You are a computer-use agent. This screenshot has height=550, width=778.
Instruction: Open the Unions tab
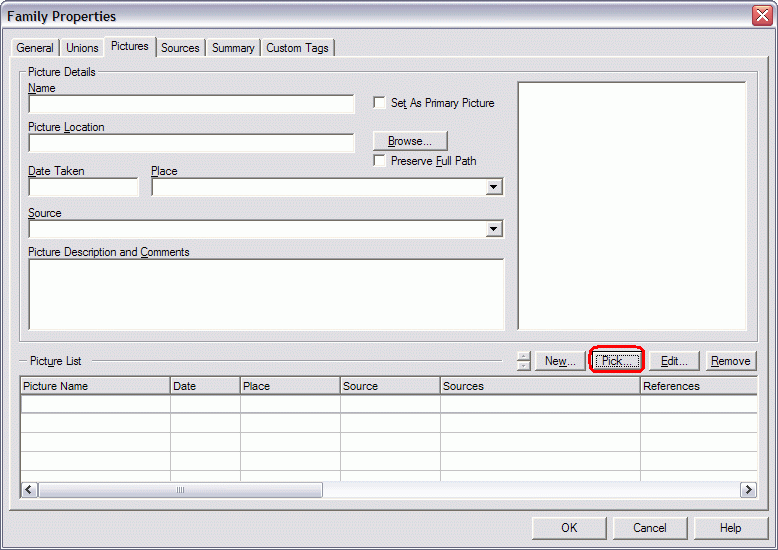82,48
